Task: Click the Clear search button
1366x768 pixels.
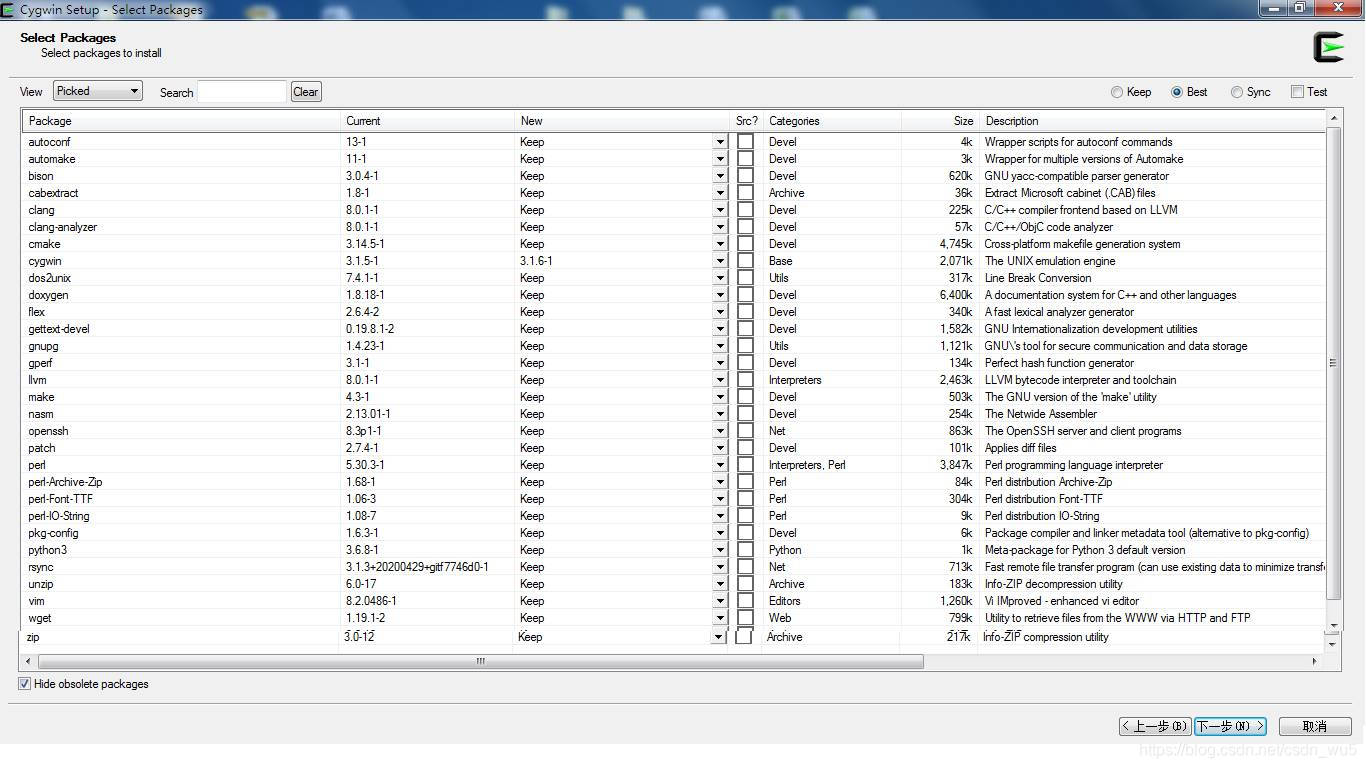Action: [306, 92]
